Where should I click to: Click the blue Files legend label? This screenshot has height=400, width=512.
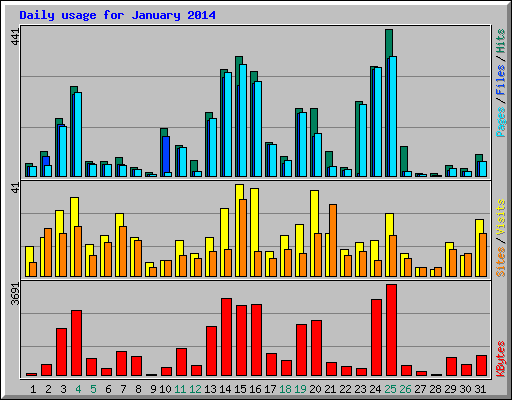(x=501, y=80)
